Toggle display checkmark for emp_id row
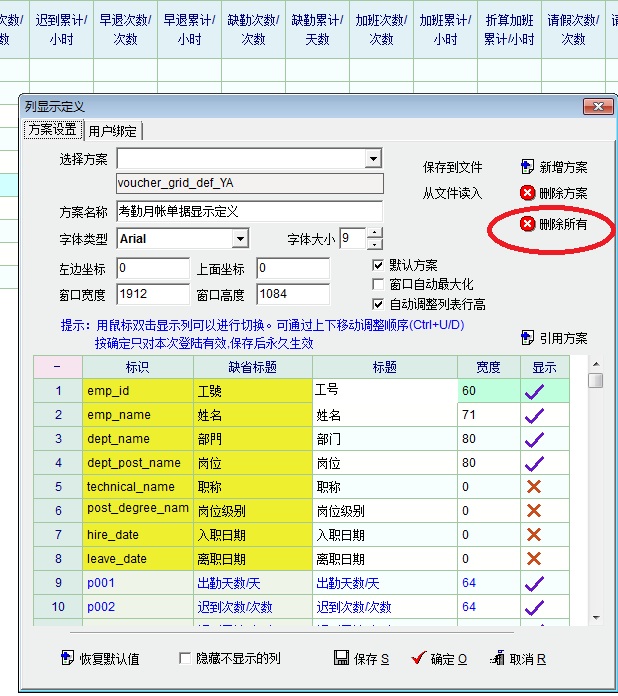The width and height of the screenshot is (618, 696). click(533, 391)
